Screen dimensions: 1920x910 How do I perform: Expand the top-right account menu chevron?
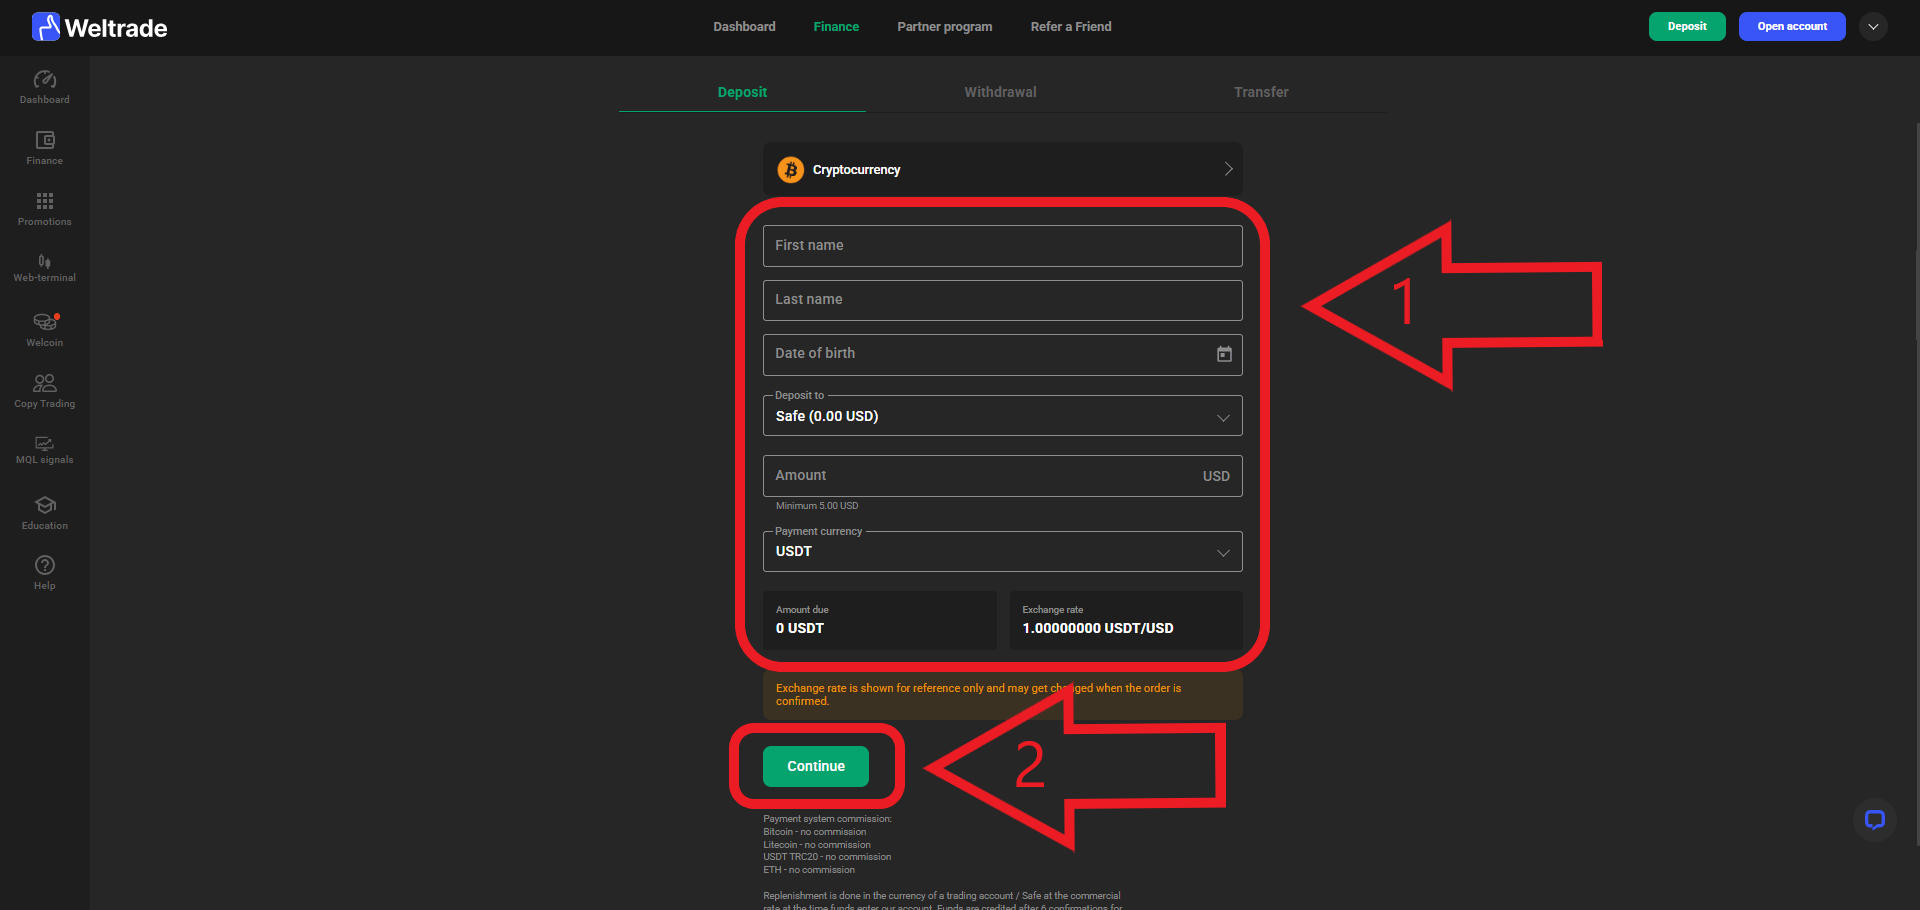click(1874, 27)
